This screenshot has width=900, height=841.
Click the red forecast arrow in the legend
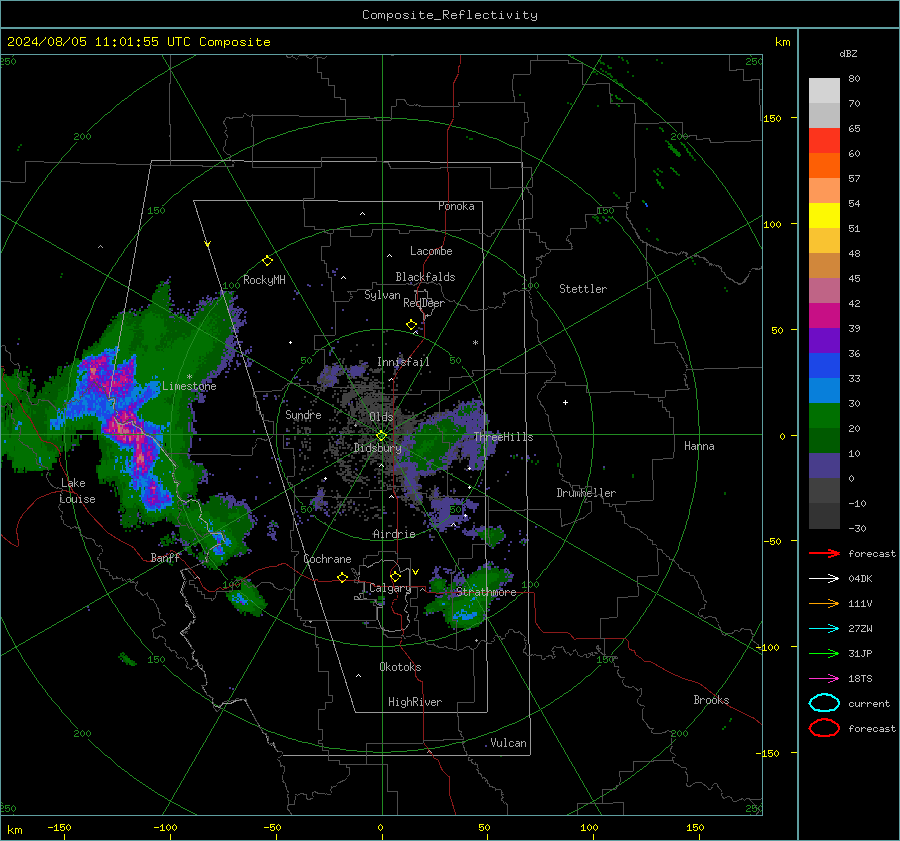pos(824,553)
